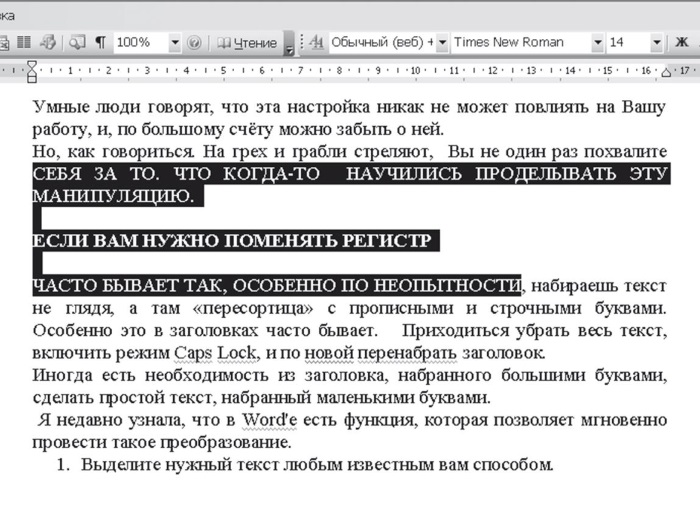
Task: Click the Styles and Formatting icon
Action: point(317,42)
